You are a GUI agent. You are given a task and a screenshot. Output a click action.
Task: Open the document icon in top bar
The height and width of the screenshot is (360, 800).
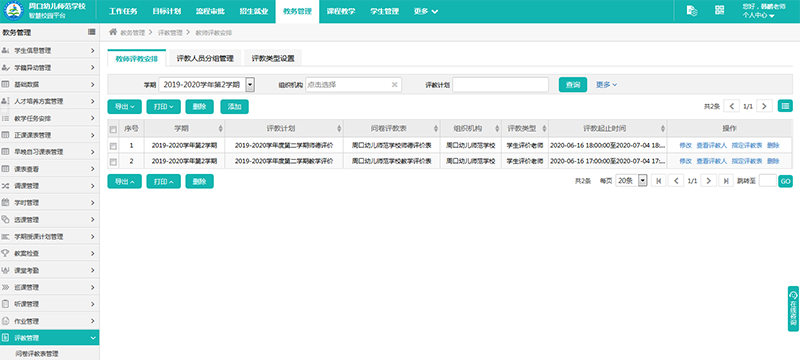coord(692,11)
